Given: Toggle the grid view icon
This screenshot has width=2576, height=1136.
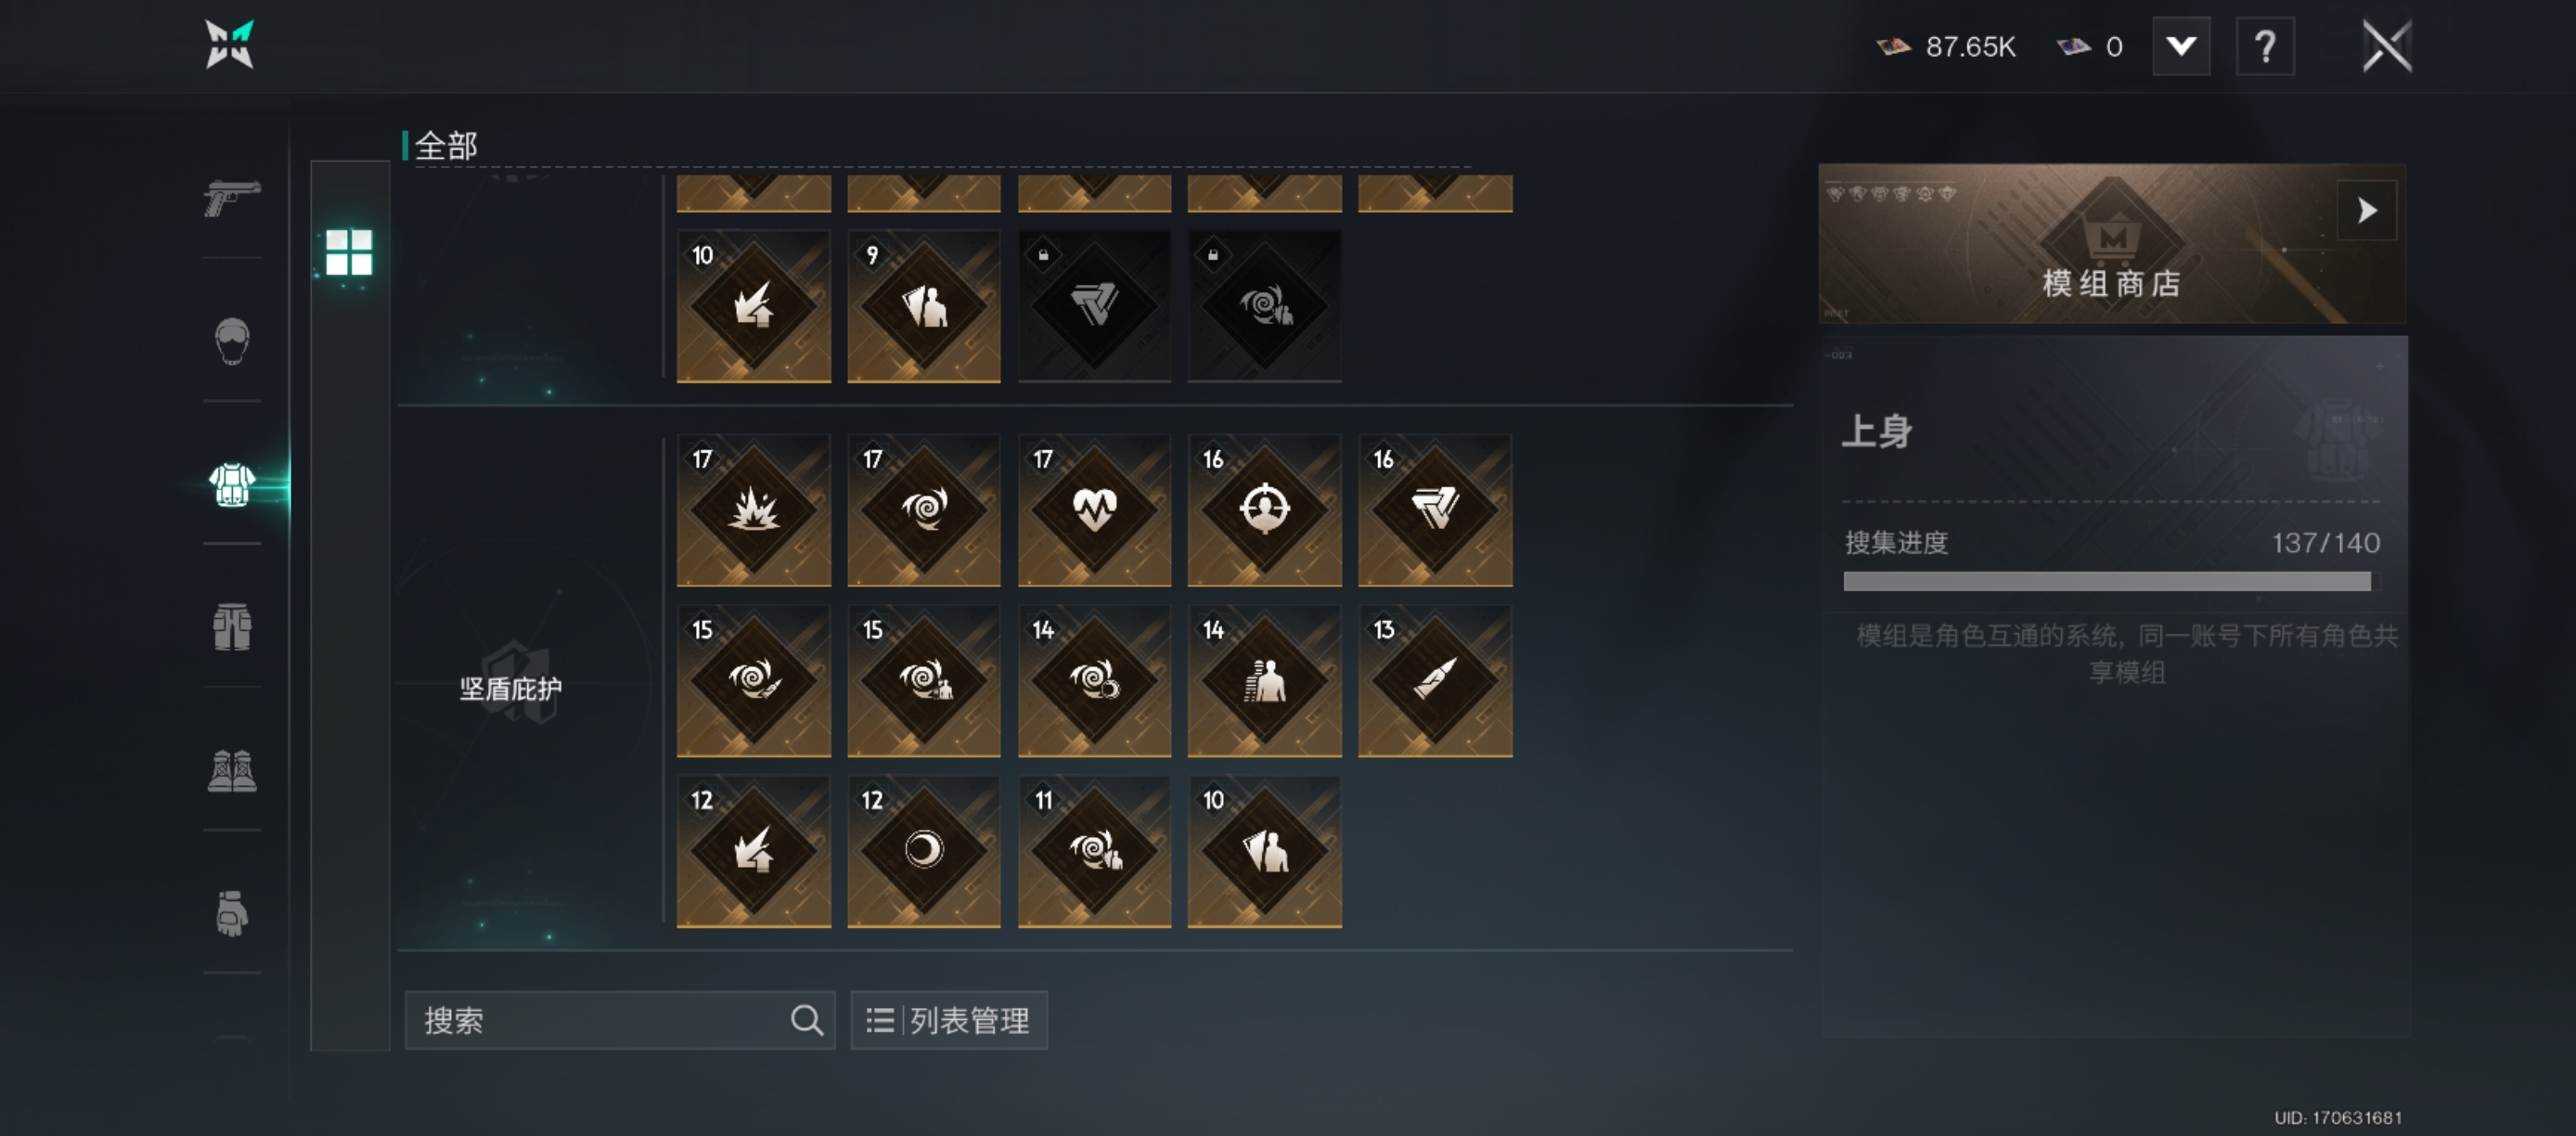Looking at the screenshot, I should click(x=349, y=252).
